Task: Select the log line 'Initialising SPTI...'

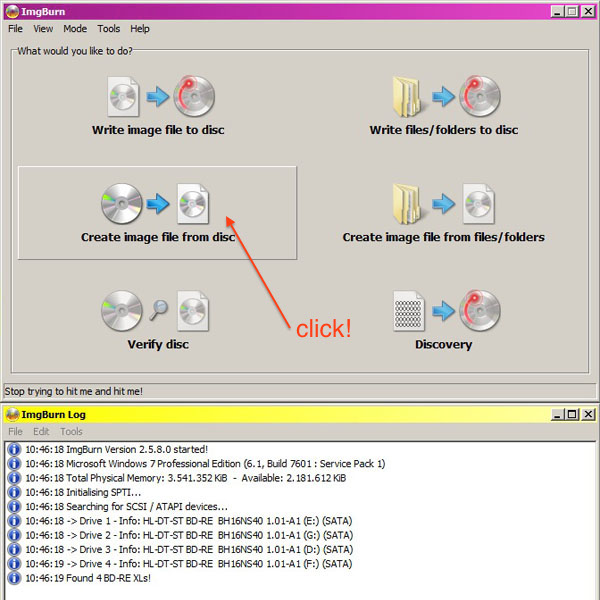Action: coord(83,492)
